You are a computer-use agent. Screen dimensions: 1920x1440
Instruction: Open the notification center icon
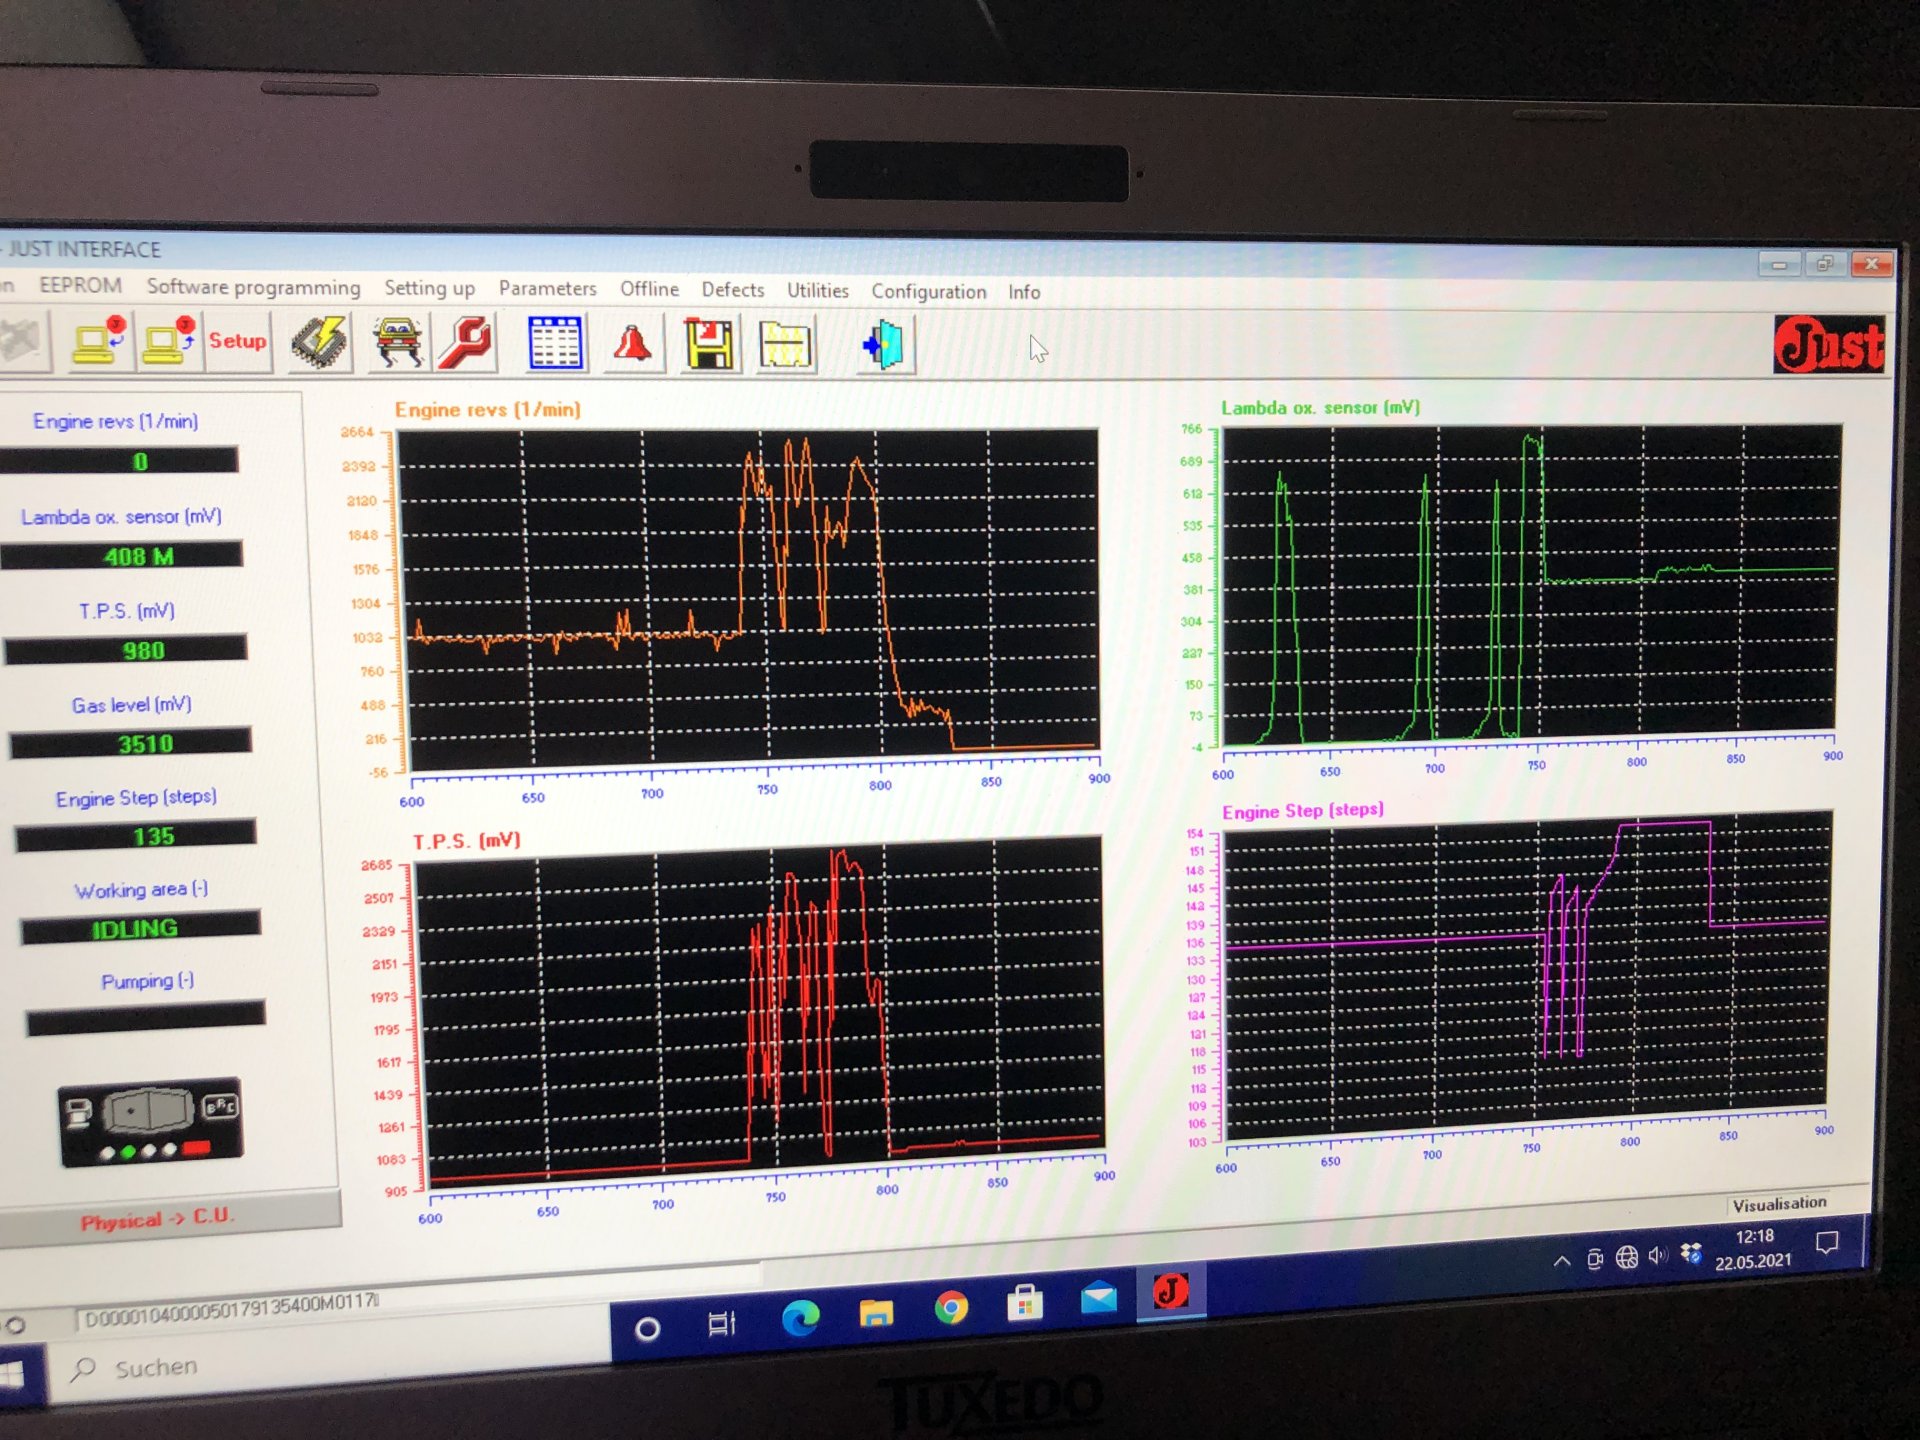click(x=1827, y=1243)
